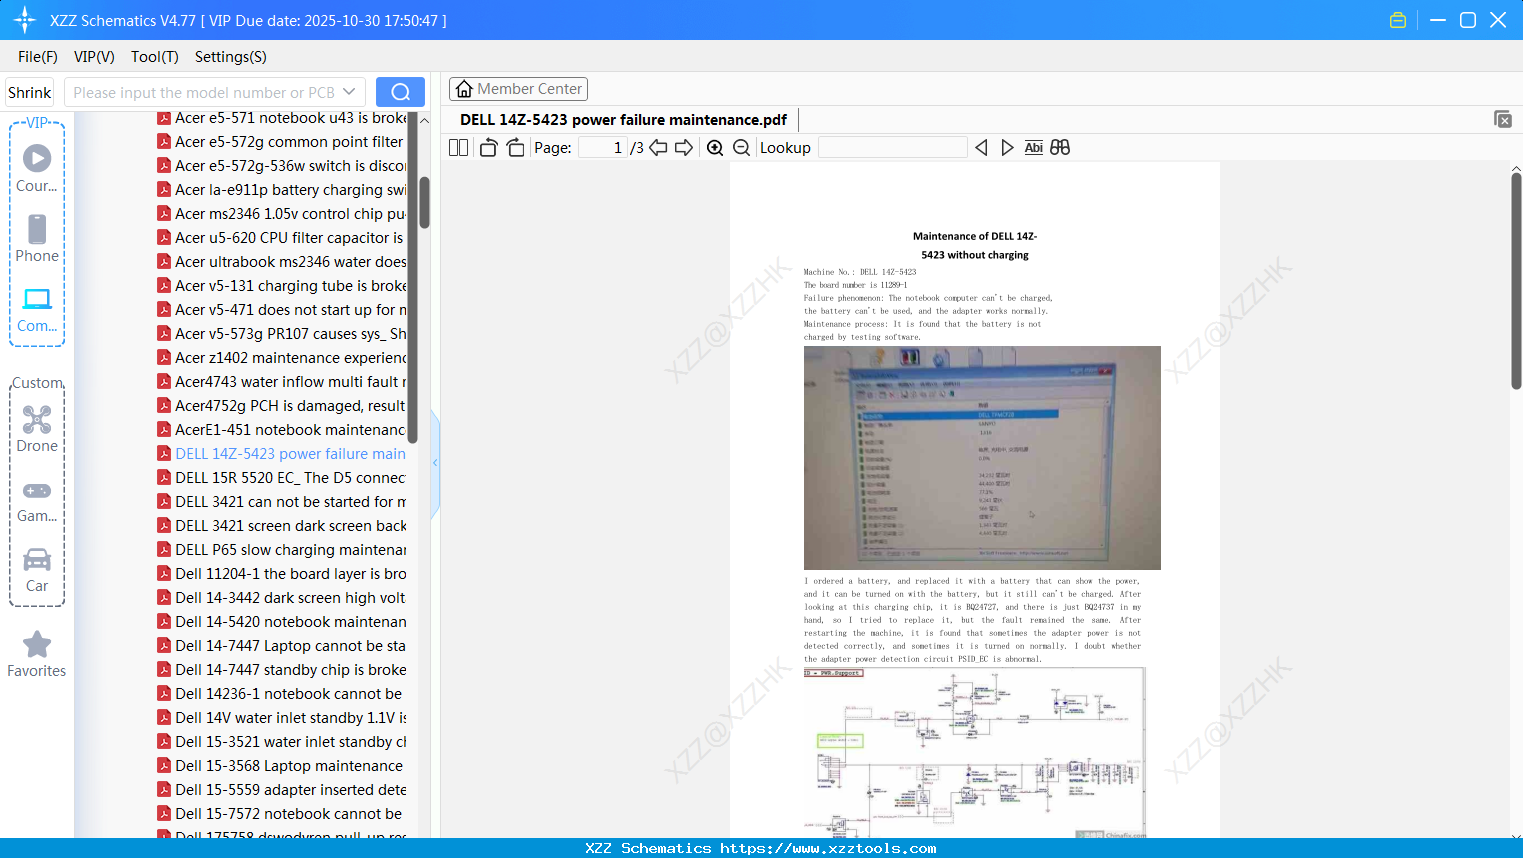Click the battery software screenshot in PDF
1523x858 pixels.
tap(982, 458)
